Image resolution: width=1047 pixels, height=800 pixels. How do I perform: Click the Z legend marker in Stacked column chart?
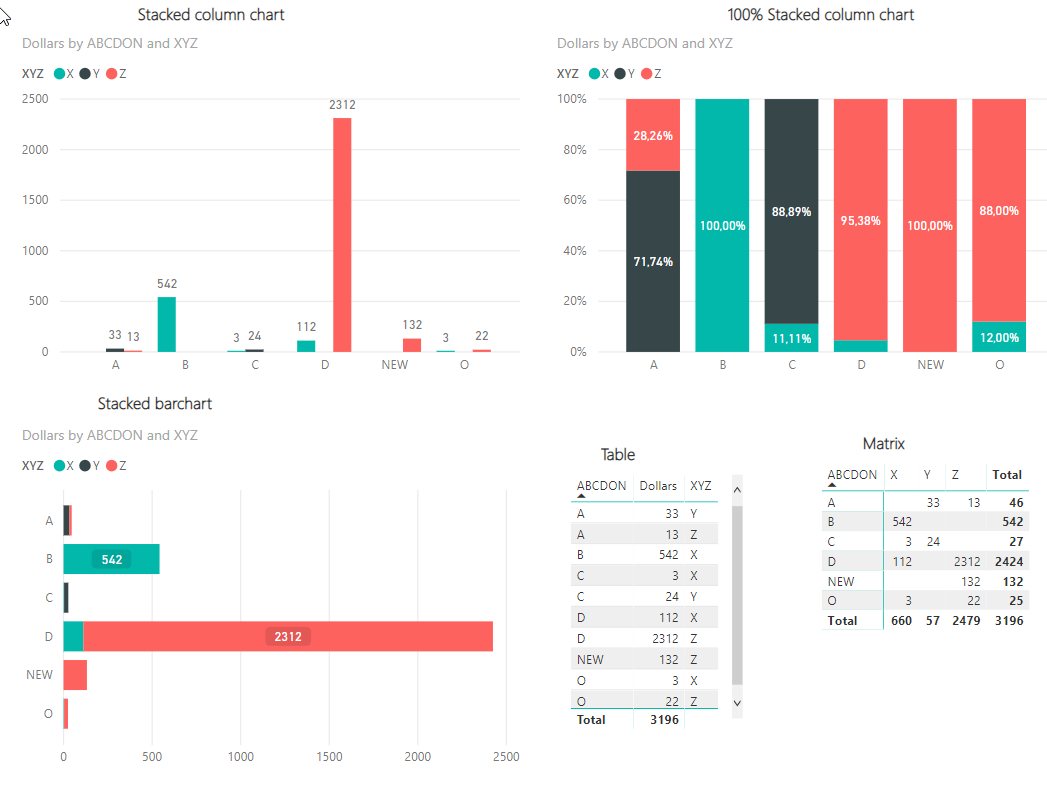(112, 73)
